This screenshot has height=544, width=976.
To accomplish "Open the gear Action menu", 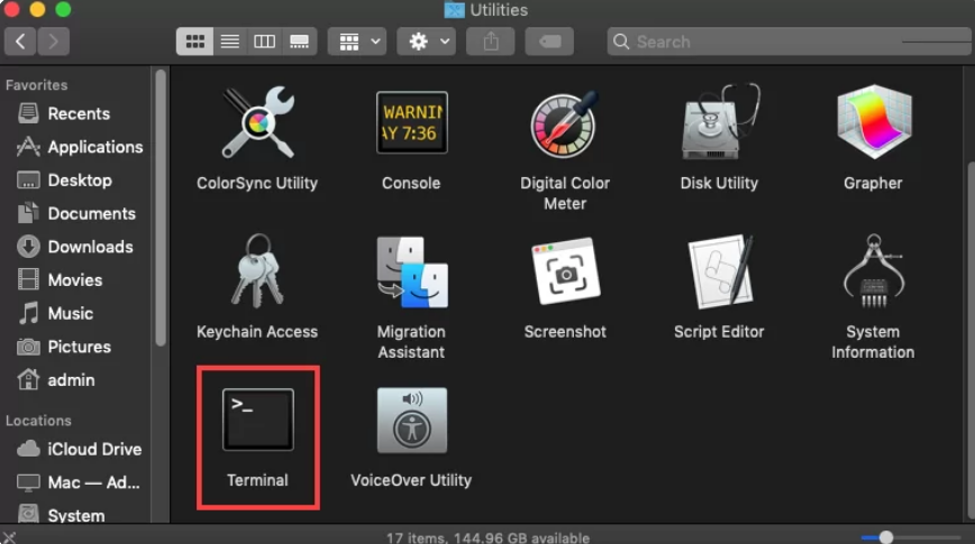I will [426, 42].
